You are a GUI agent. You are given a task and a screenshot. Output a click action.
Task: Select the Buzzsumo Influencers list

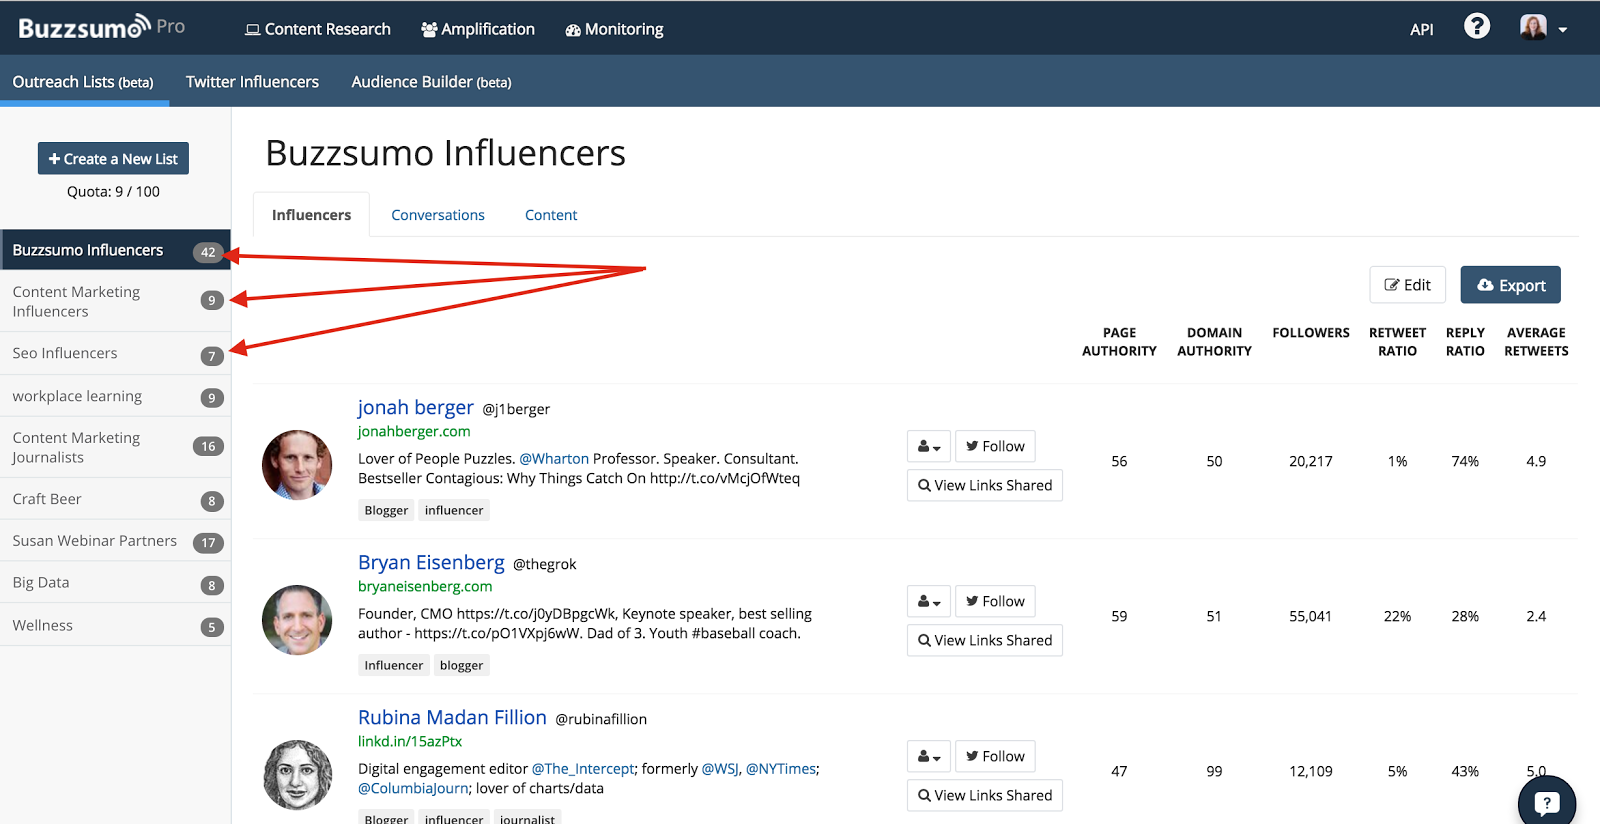point(115,250)
